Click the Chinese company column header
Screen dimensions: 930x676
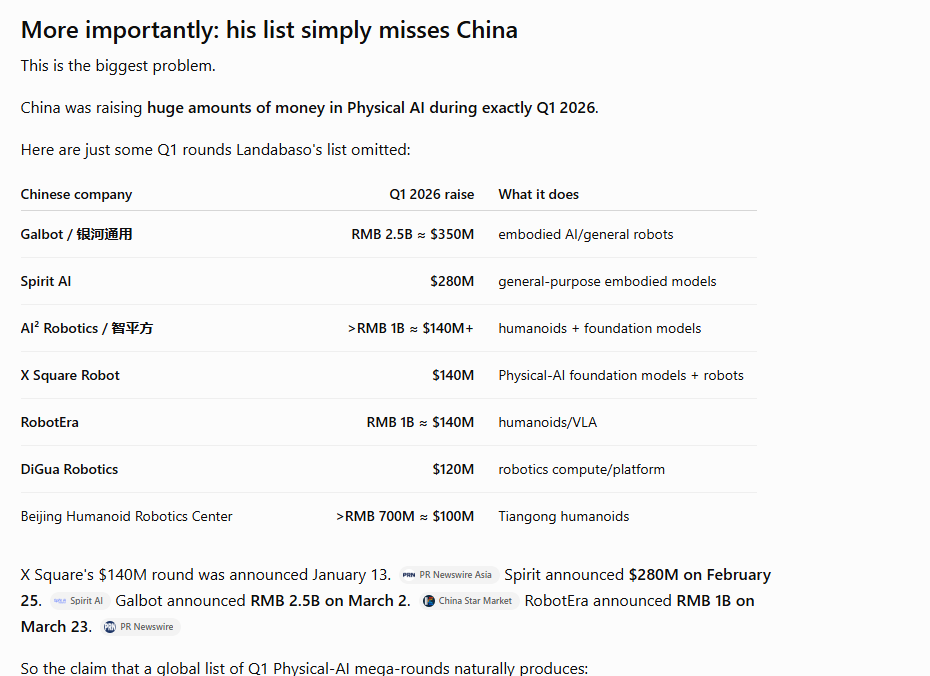tap(77, 194)
